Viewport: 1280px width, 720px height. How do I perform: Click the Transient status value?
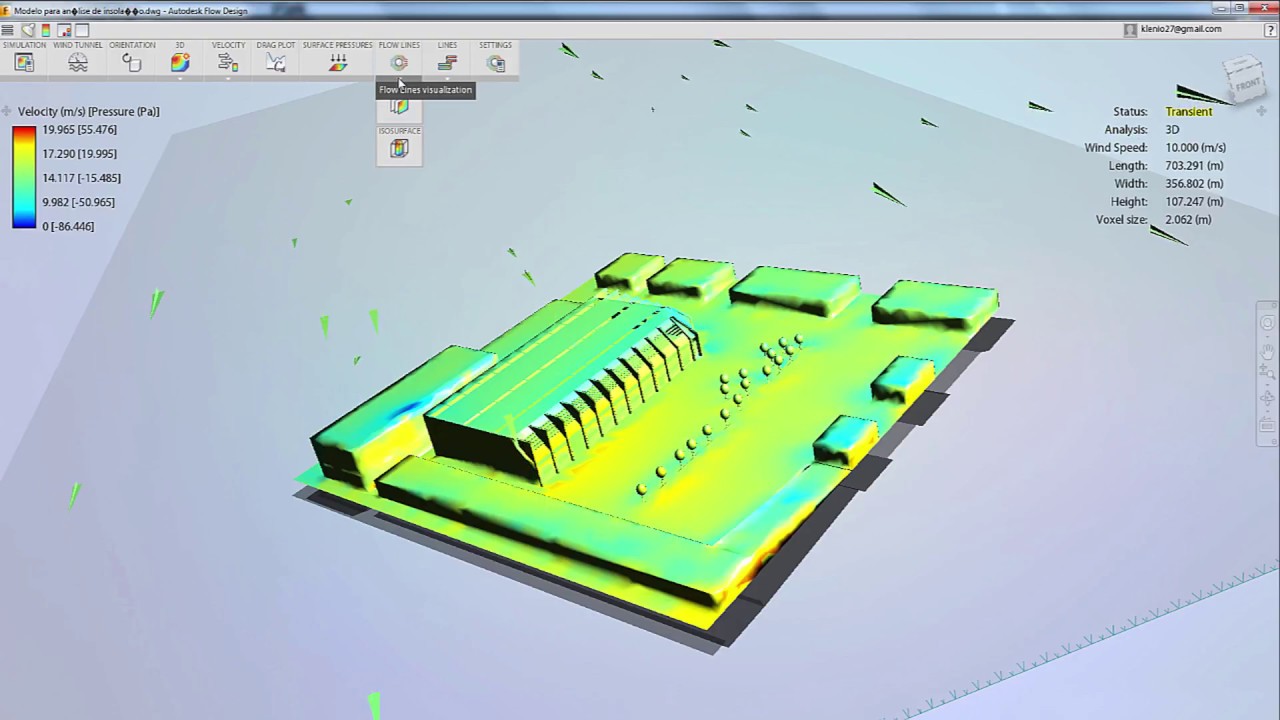pos(1189,112)
